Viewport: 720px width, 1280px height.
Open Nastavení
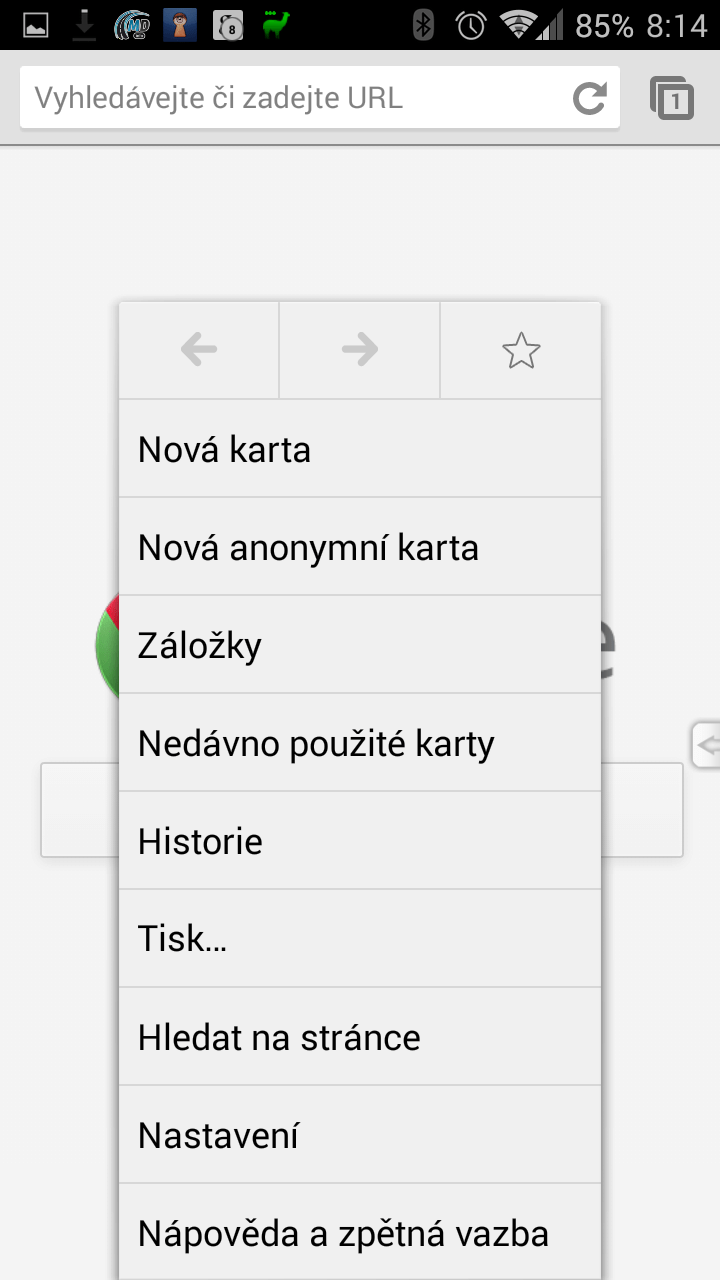360,1134
